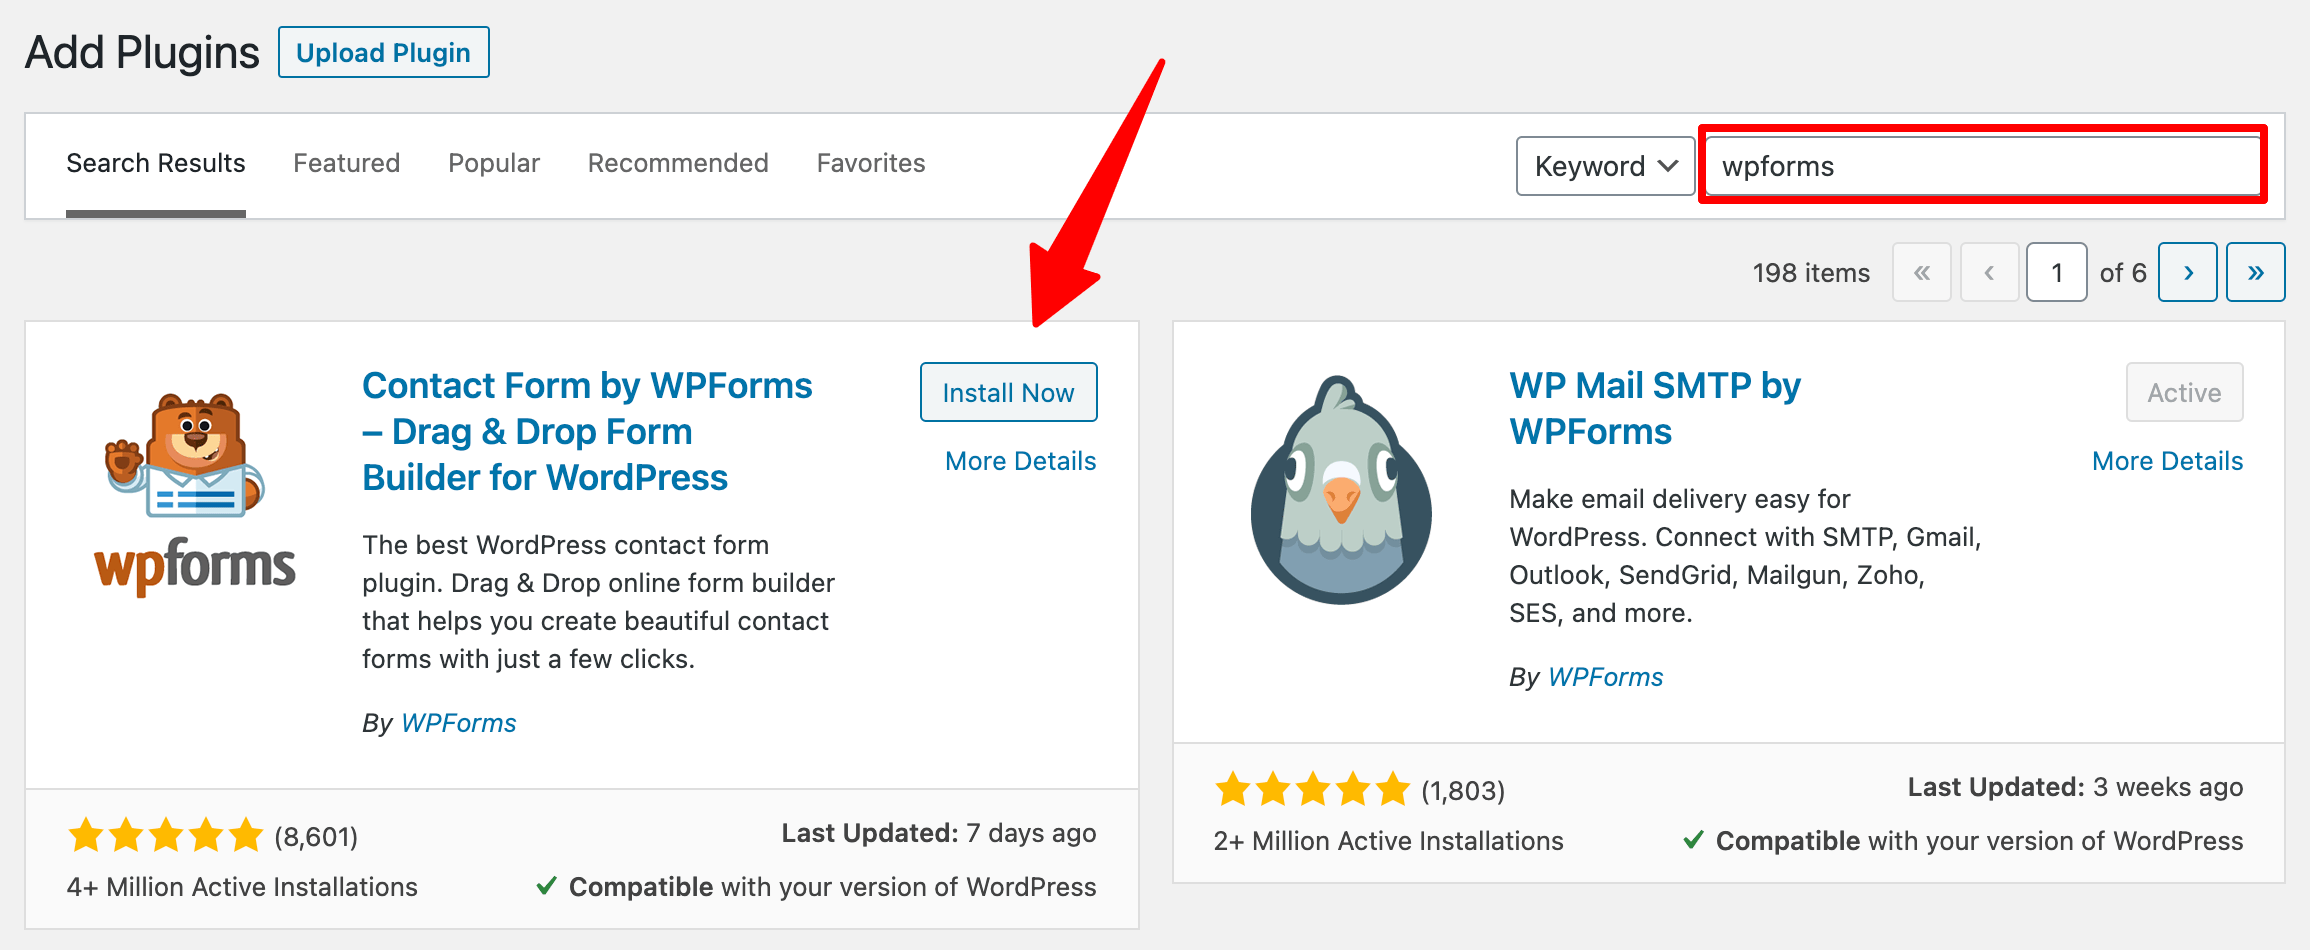Image resolution: width=2310 pixels, height=950 pixels.
Task: Open More Details for Contact Form plugin
Action: click(1019, 461)
